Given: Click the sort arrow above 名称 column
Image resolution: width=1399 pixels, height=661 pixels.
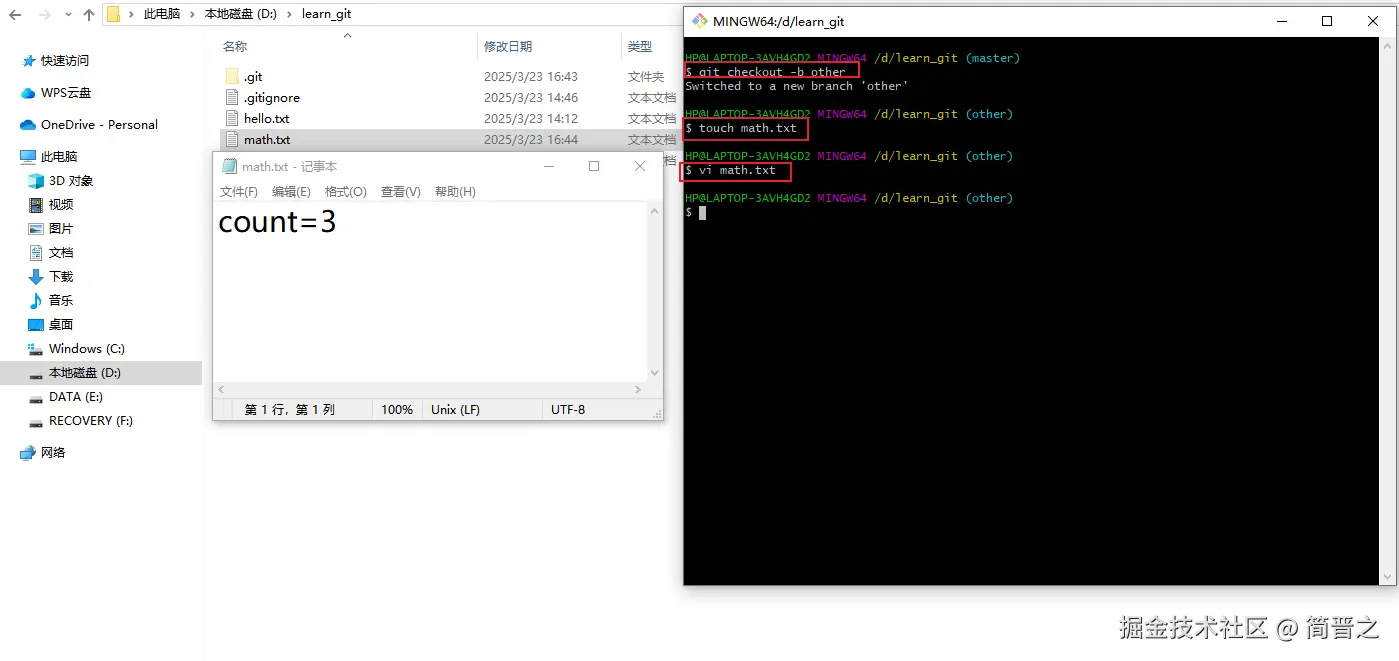Looking at the screenshot, I should click(x=348, y=33).
